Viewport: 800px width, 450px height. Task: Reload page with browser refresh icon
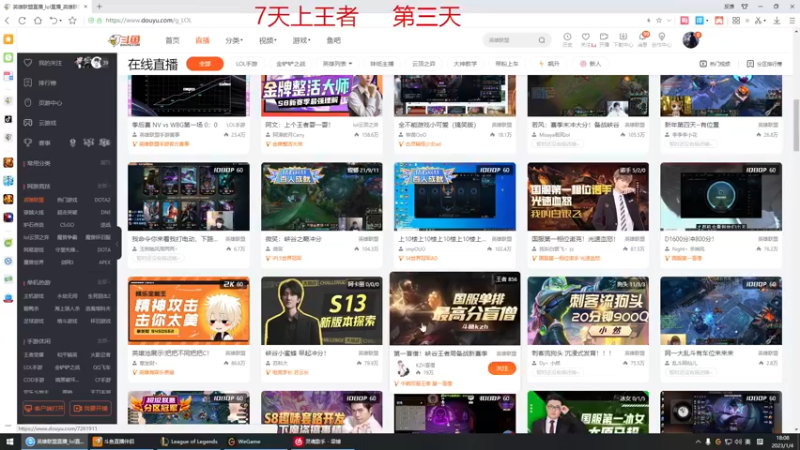click(x=22, y=20)
